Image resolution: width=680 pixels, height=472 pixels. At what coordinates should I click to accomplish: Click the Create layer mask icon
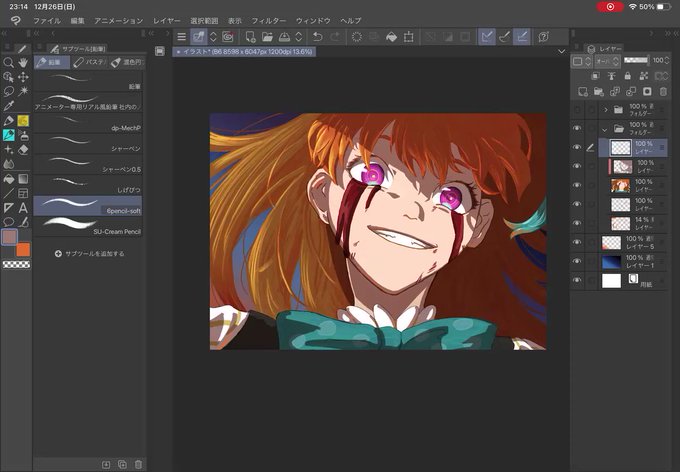click(x=647, y=92)
